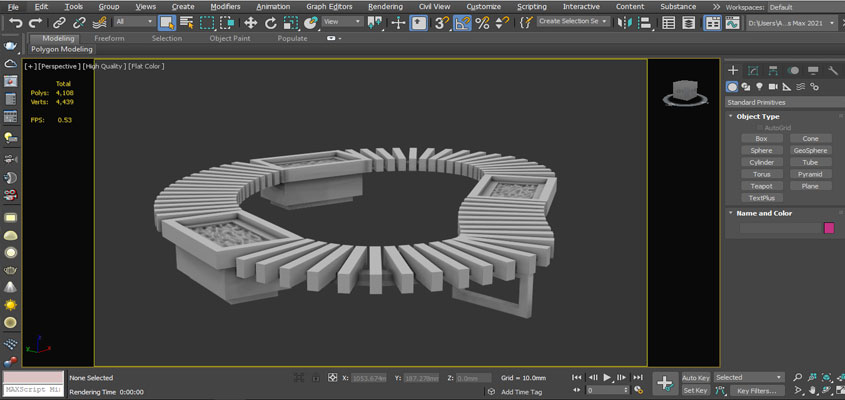The width and height of the screenshot is (845, 400).
Task: Open the Curve Editor icon
Action: pyautogui.click(x=732, y=23)
